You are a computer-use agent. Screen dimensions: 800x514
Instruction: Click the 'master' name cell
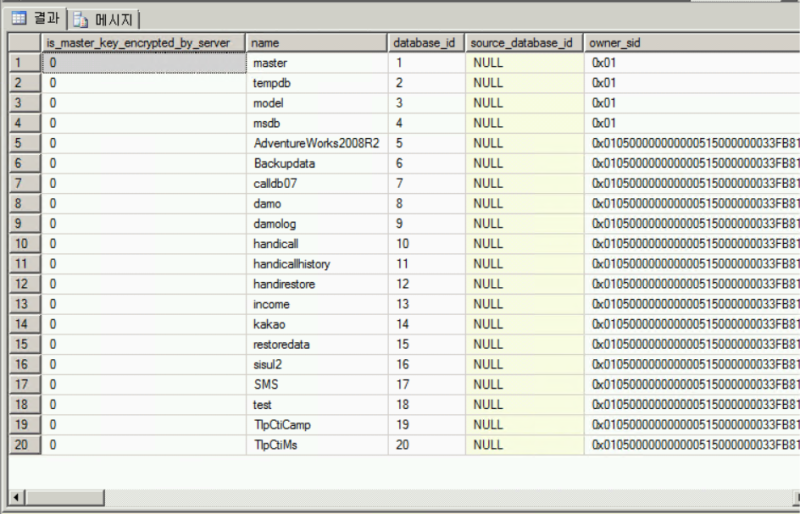317,63
